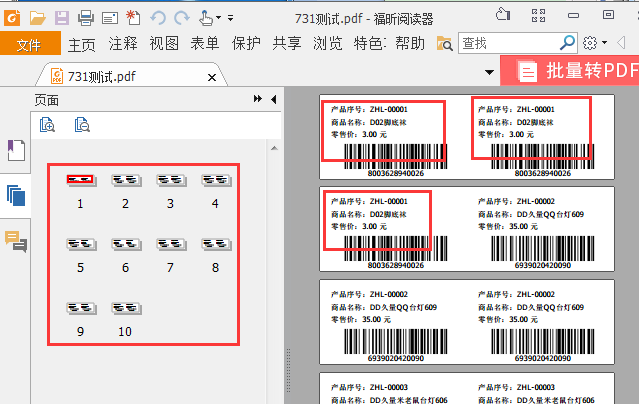Close the 731测试.pdf document tab
639x404 pixels.
(211, 78)
